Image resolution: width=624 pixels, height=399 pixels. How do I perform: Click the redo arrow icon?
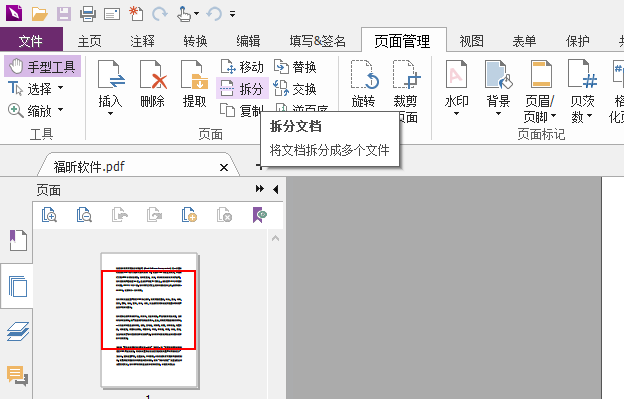[x=160, y=14]
